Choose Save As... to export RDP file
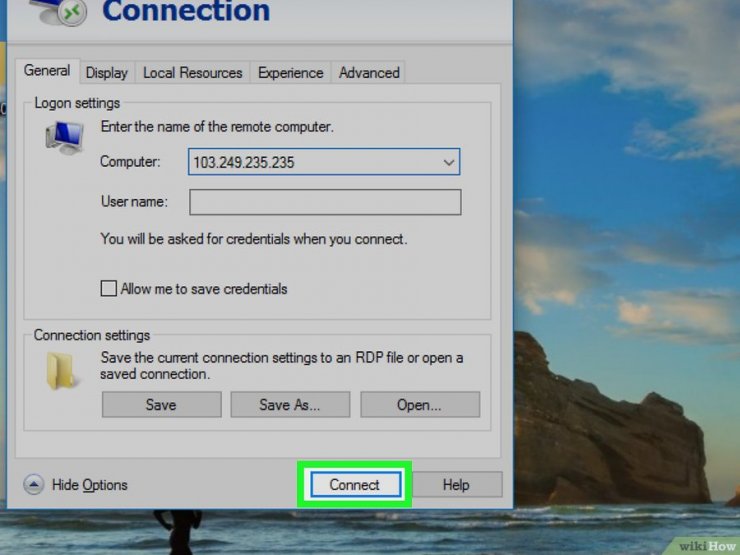This screenshot has width=740, height=555. tap(290, 405)
